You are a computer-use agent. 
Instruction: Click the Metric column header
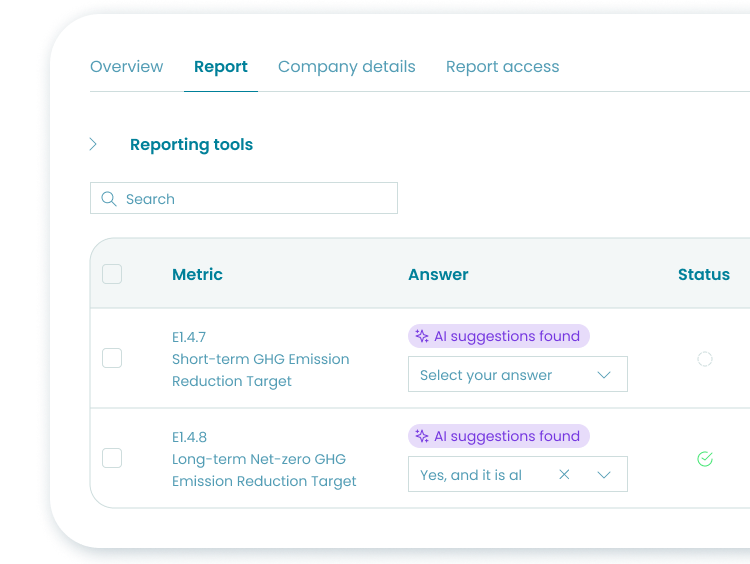pos(197,274)
